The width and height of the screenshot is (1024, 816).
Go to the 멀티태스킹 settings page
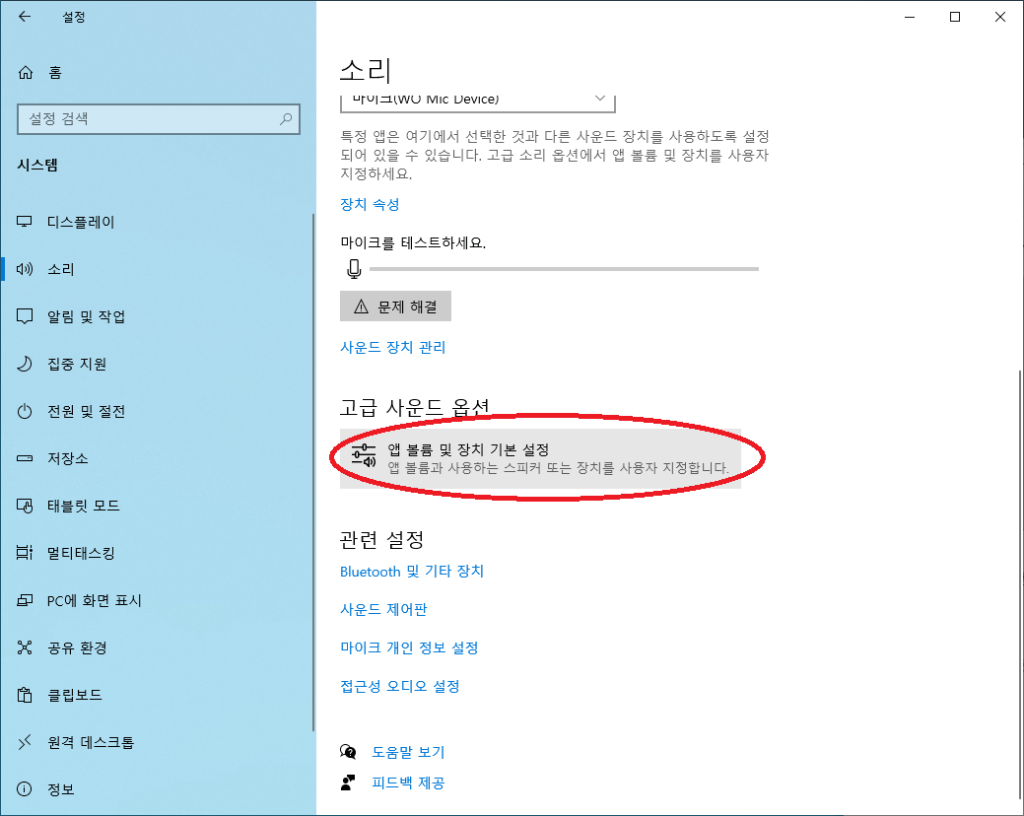[80, 553]
